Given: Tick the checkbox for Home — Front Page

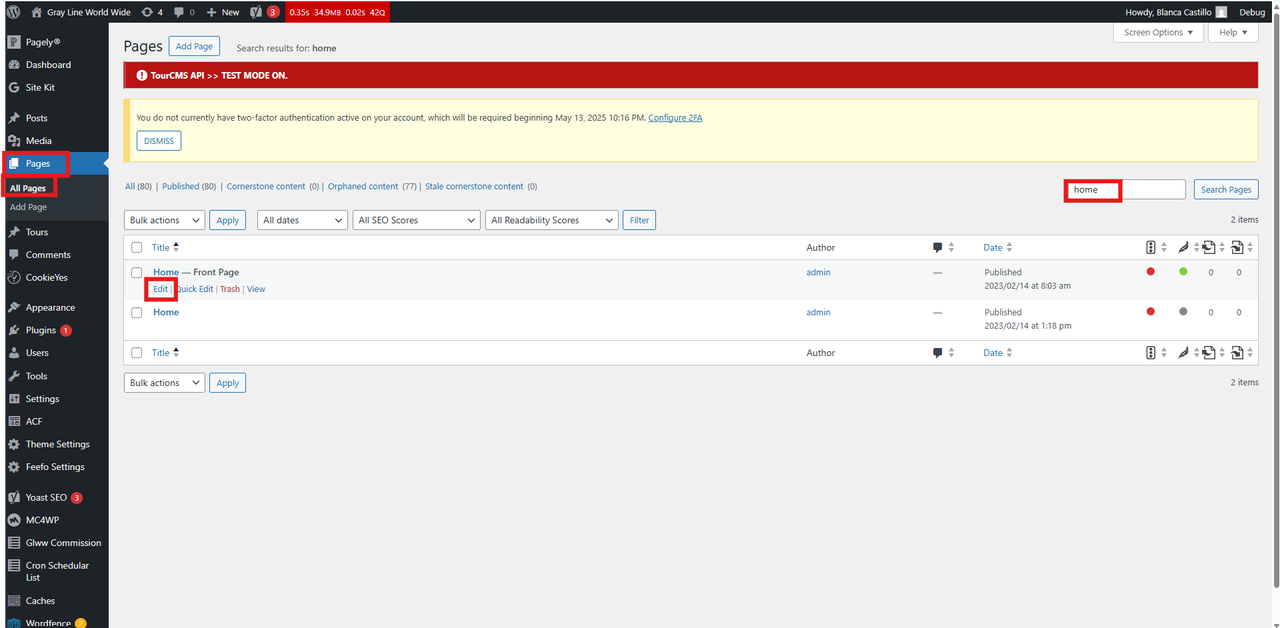Looking at the screenshot, I should pyautogui.click(x=137, y=273).
